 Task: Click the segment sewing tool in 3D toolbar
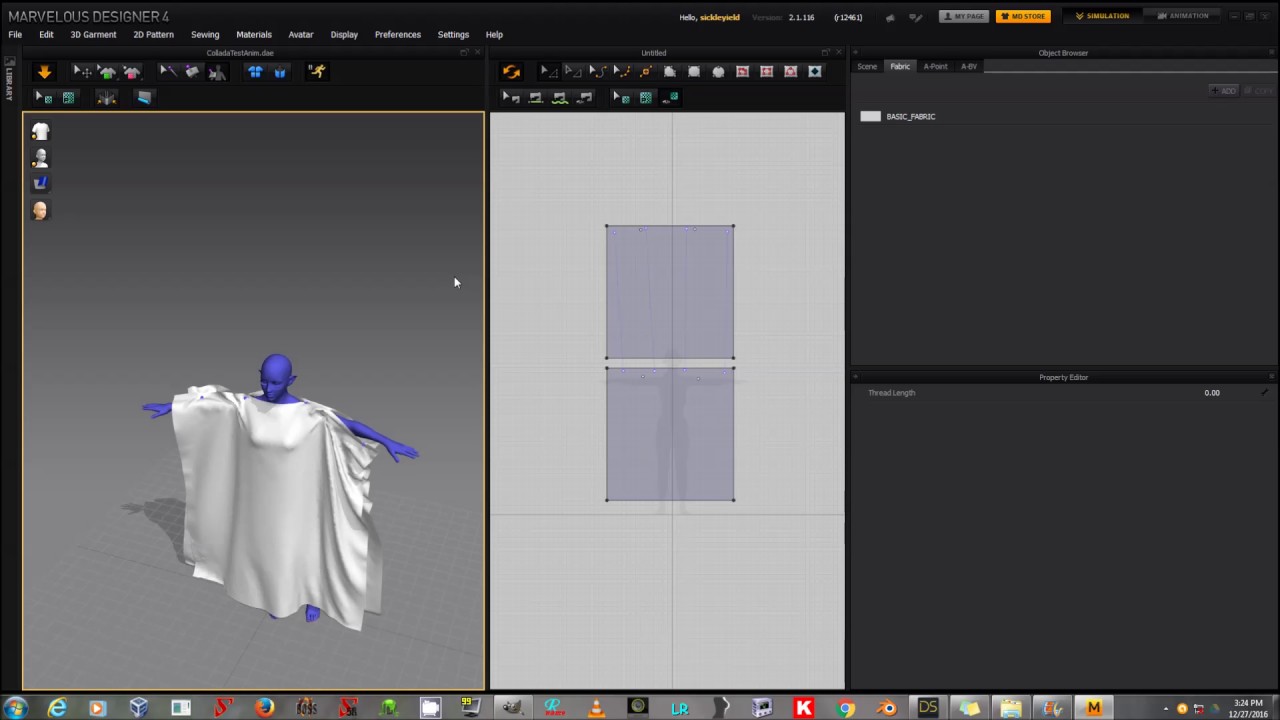click(192, 72)
